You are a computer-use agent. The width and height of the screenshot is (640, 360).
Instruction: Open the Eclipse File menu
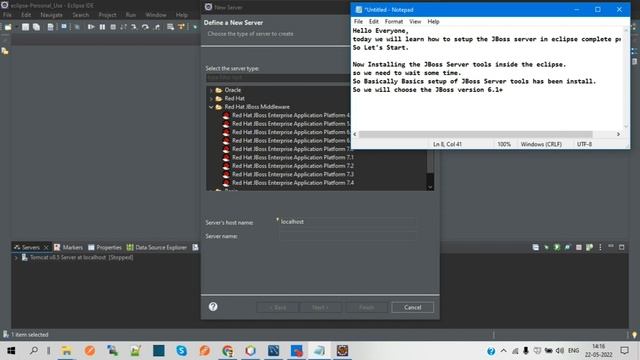[7, 15]
